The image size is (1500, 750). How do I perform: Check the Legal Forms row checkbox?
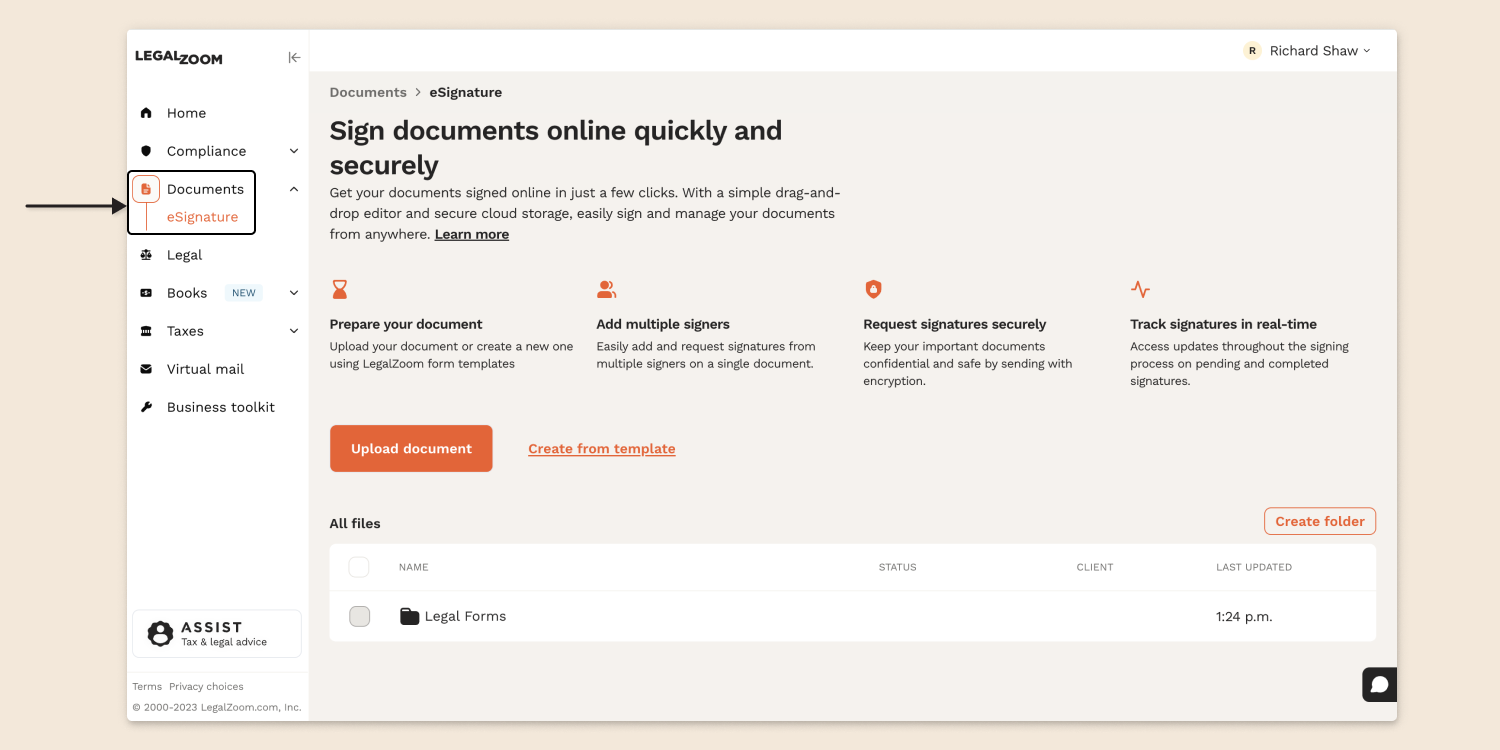pyautogui.click(x=359, y=616)
